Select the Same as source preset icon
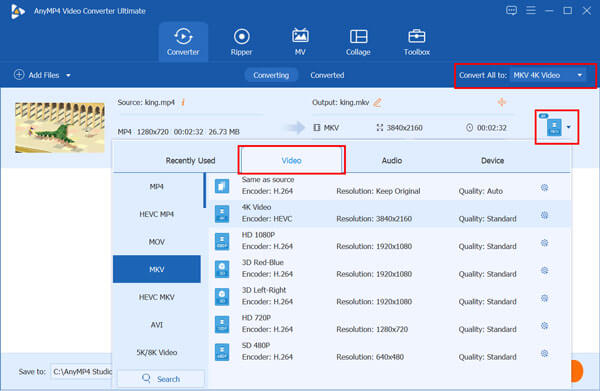Viewport: 600px width, 391px height. pos(222,186)
